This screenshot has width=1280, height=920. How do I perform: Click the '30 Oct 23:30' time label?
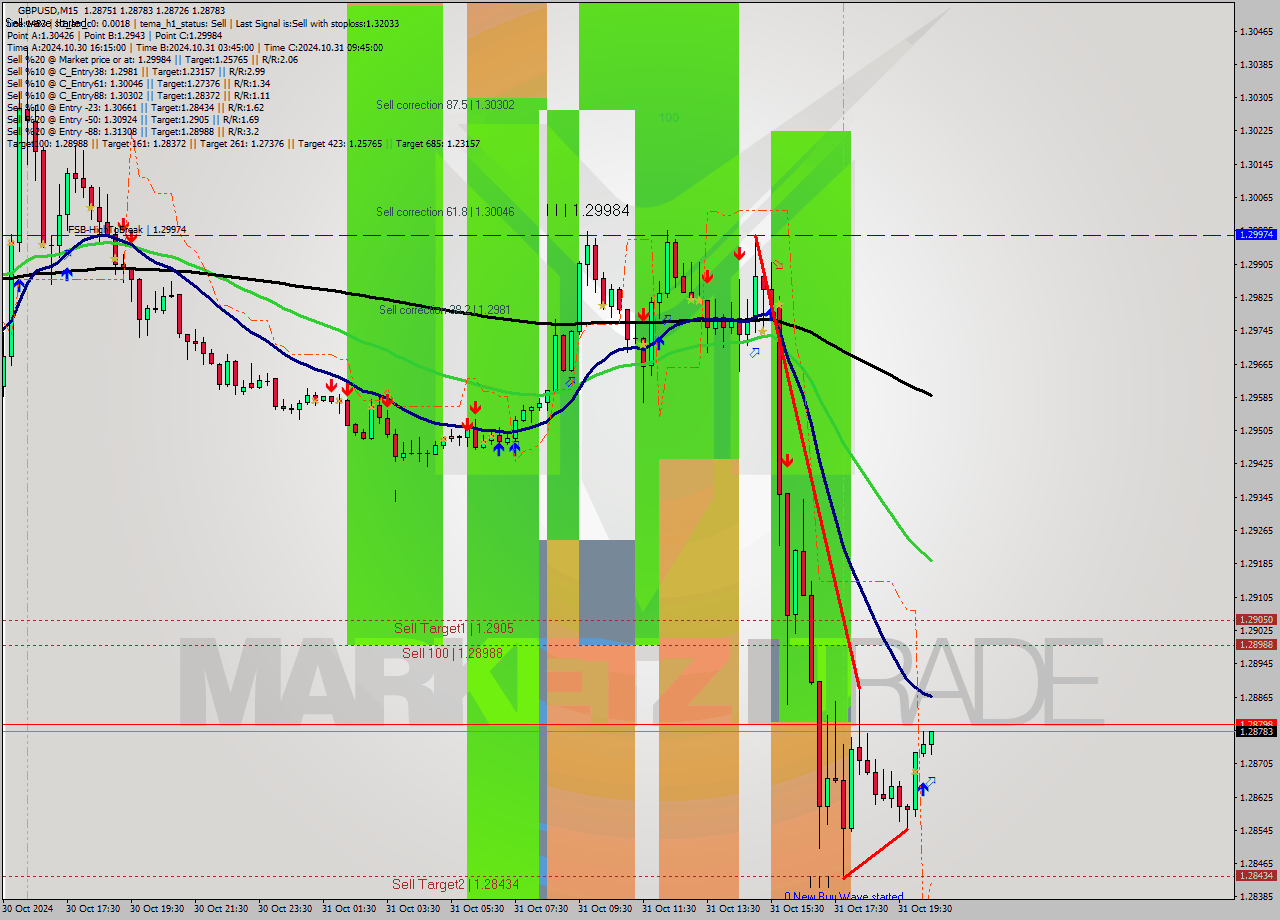(x=285, y=909)
